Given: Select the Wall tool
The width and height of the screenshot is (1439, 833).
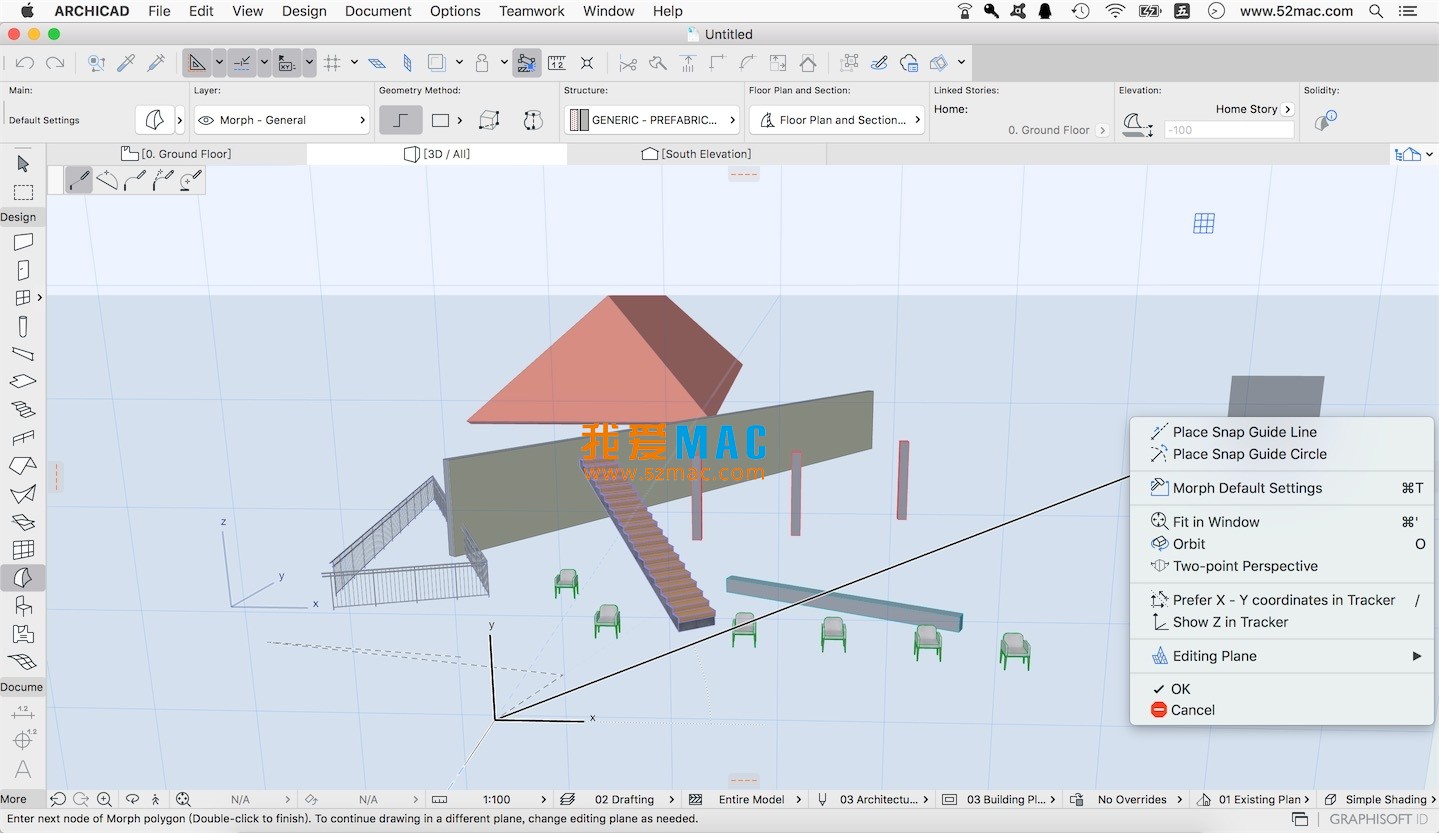Looking at the screenshot, I should point(23,242).
